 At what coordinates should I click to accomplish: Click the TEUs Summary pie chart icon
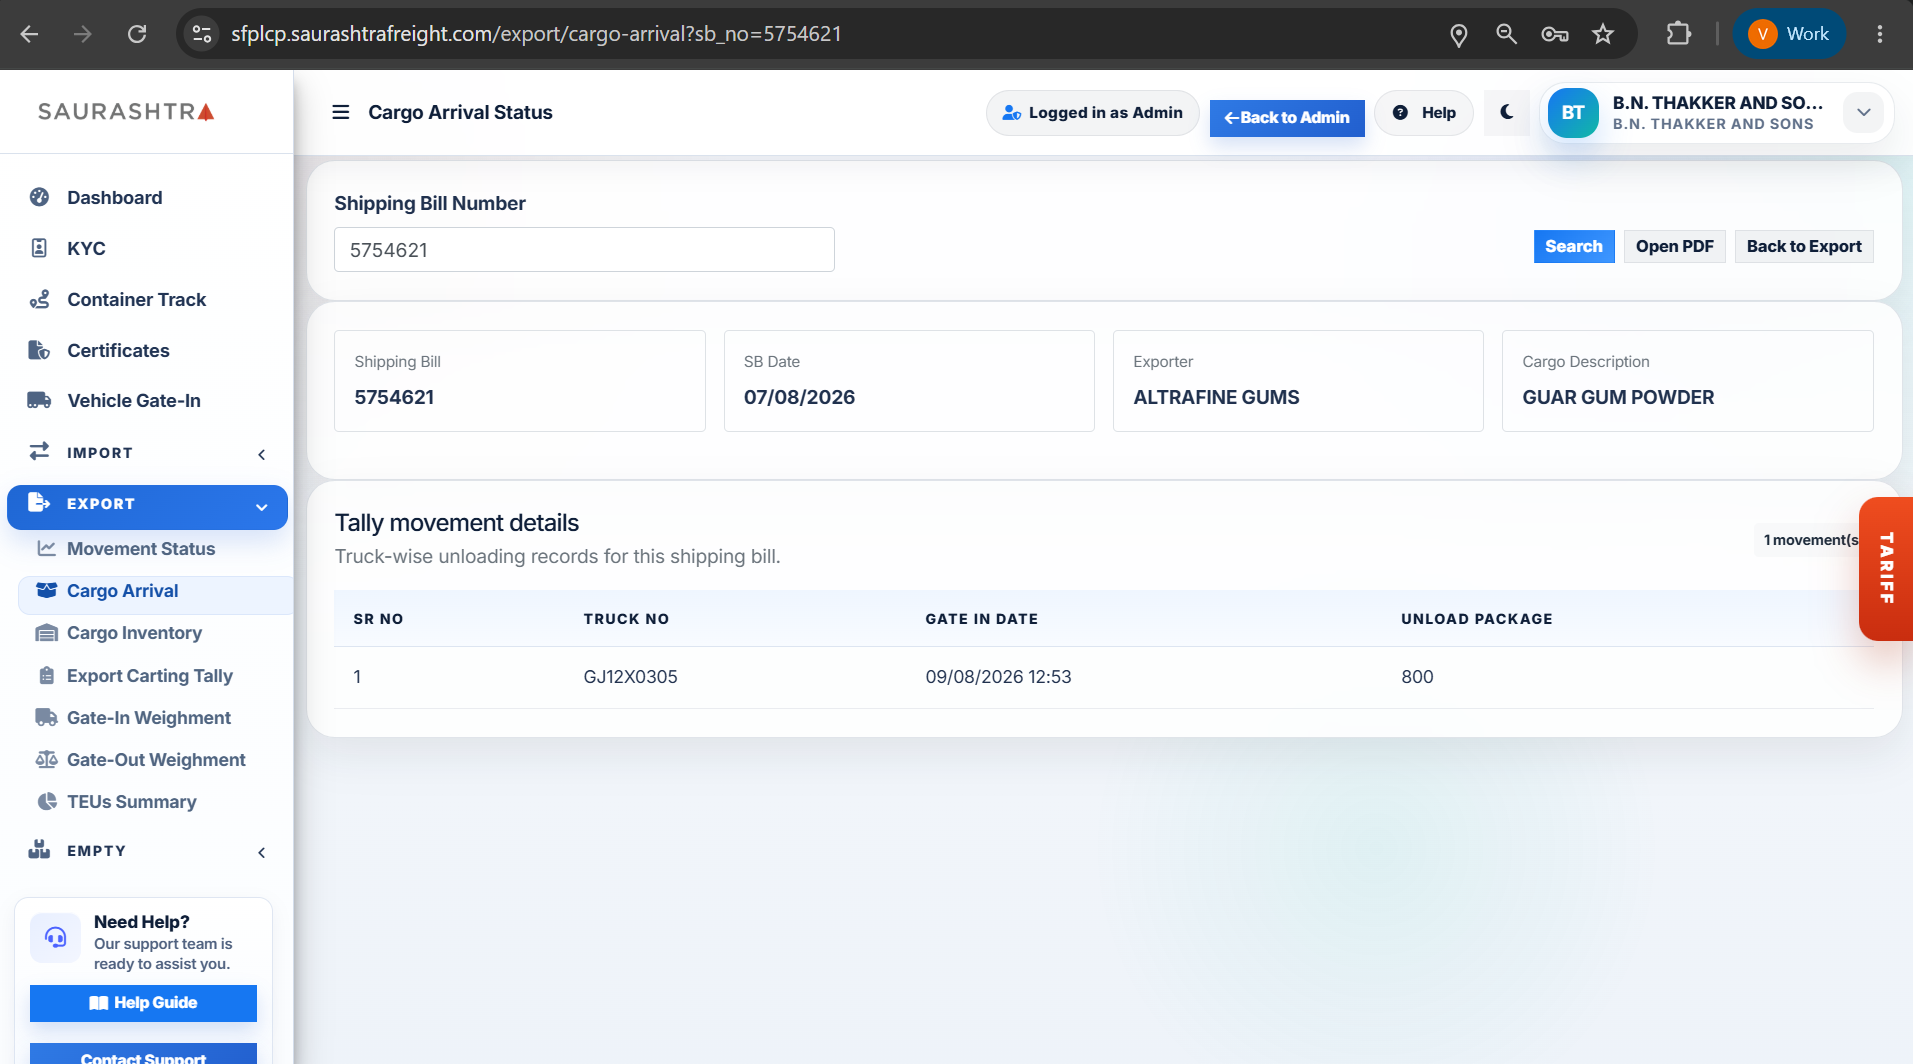click(x=46, y=801)
